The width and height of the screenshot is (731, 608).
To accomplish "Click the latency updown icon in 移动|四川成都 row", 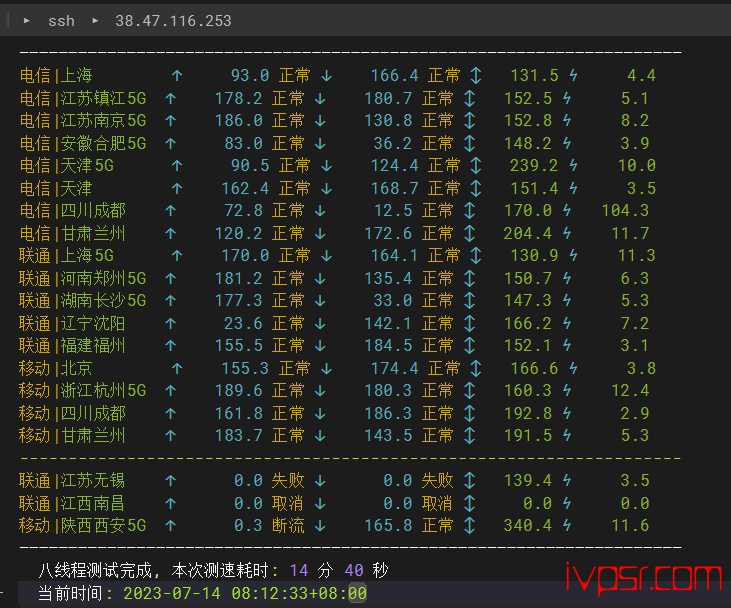I will pyautogui.click(x=469, y=413).
